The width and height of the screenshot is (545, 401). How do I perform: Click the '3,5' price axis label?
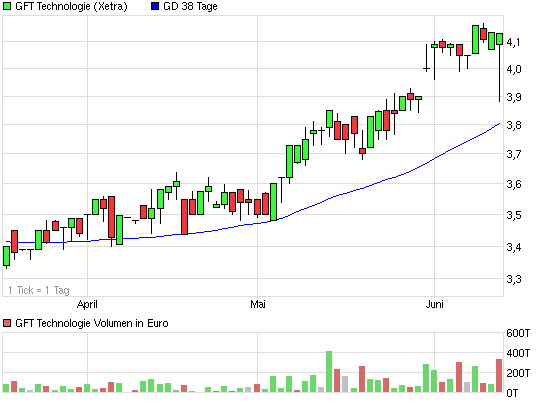click(x=514, y=215)
